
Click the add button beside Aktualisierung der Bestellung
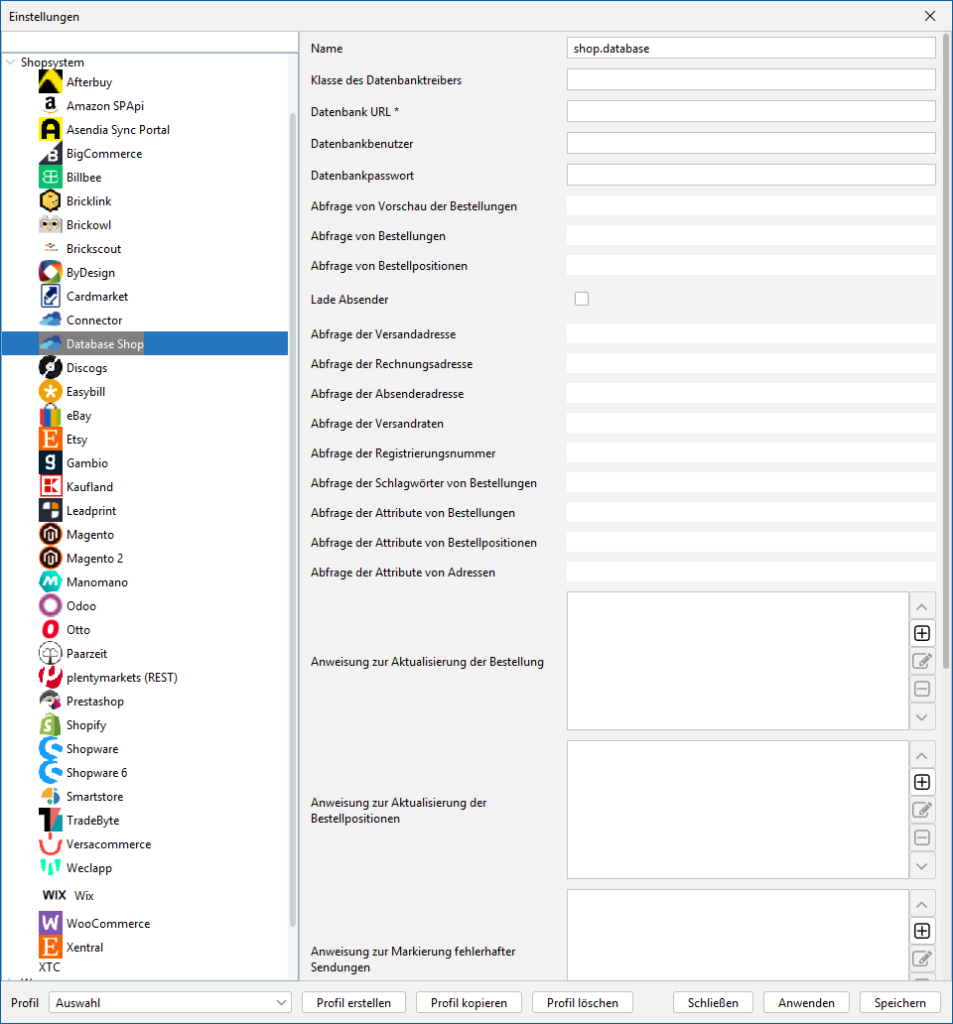point(922,633)
